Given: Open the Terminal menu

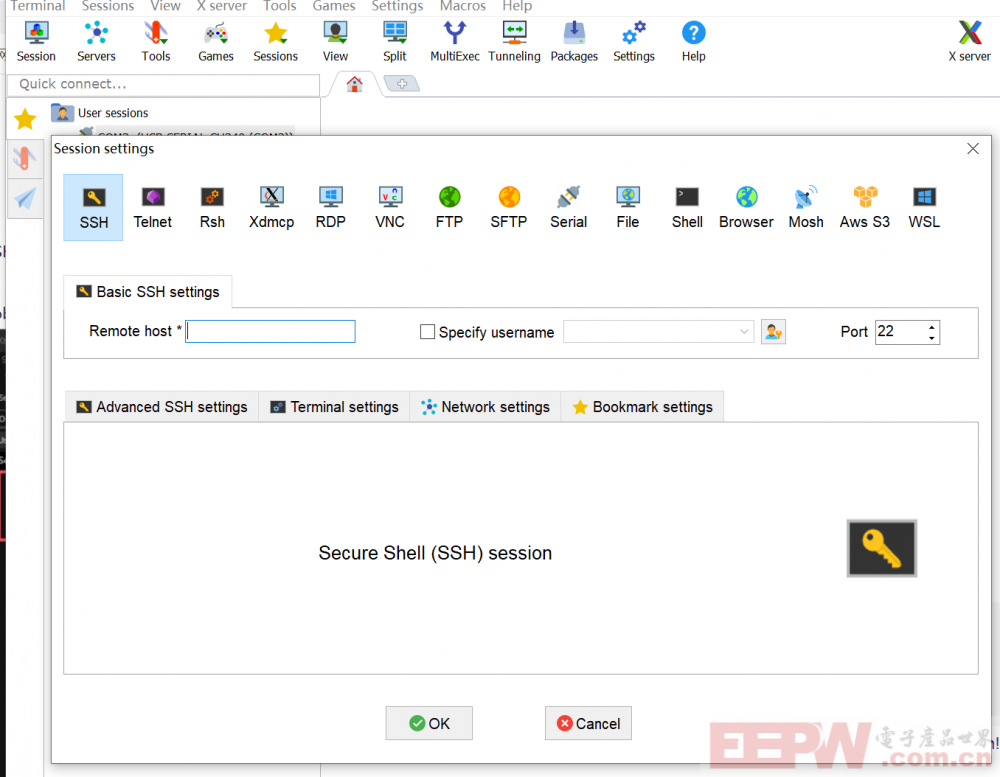Looking at the screenshot, I should point(38,6).
